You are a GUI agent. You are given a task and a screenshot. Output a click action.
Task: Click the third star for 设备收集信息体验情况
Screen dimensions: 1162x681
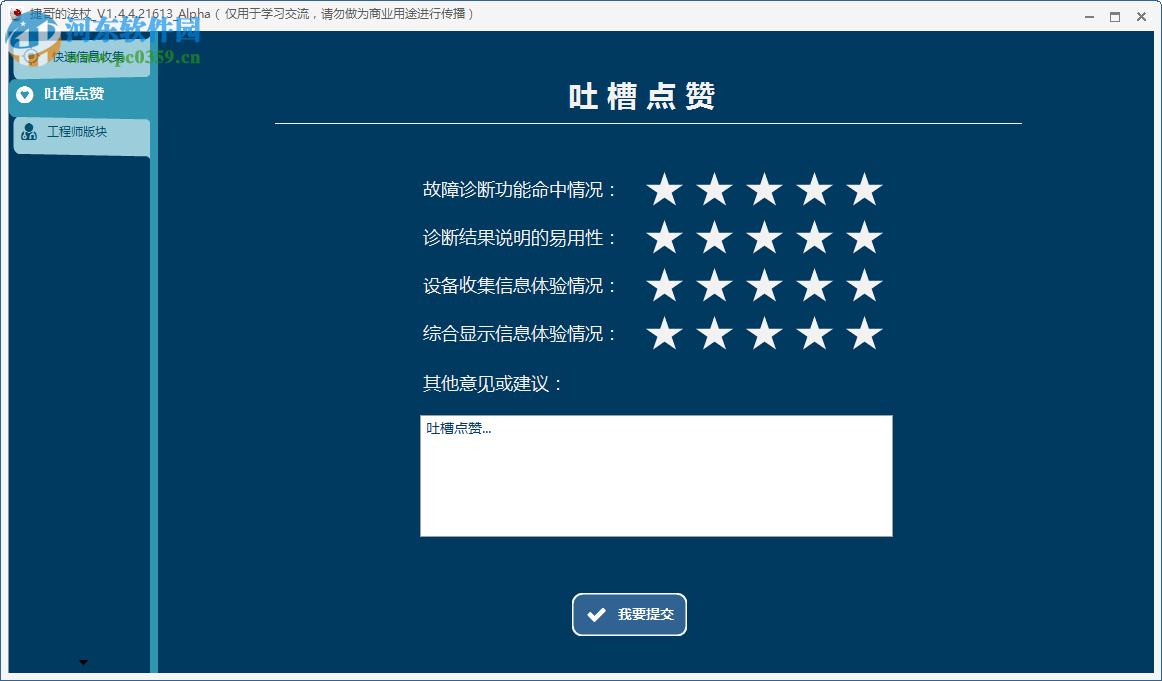coord(763,286)
